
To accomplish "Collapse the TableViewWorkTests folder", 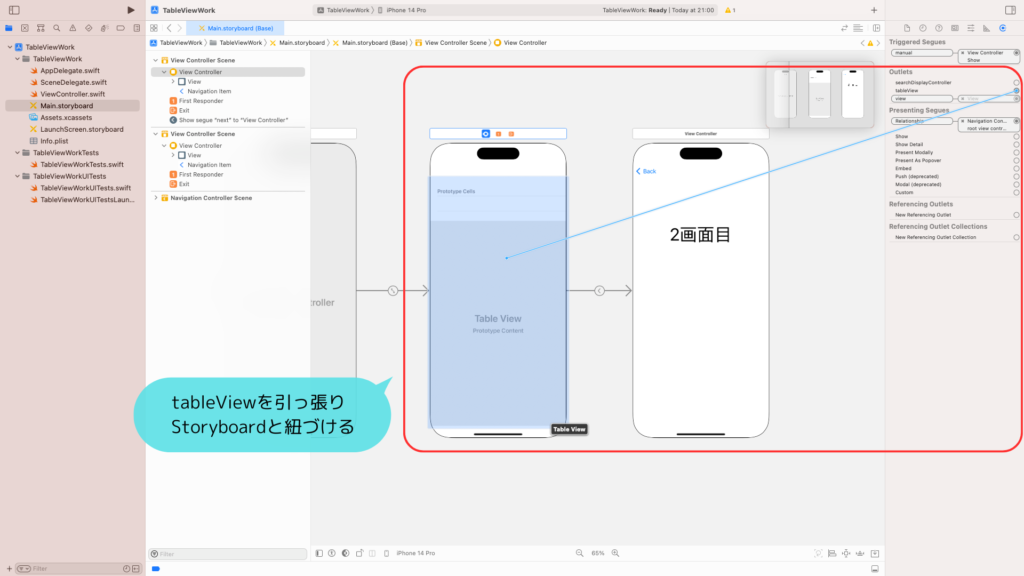I will pos(18,153).
